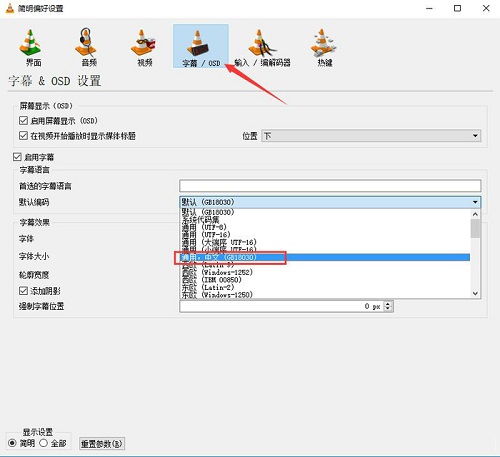Click the encoding list scroll down arrow
This screenshot has width=500, height=457.
(x=475, y=293)
